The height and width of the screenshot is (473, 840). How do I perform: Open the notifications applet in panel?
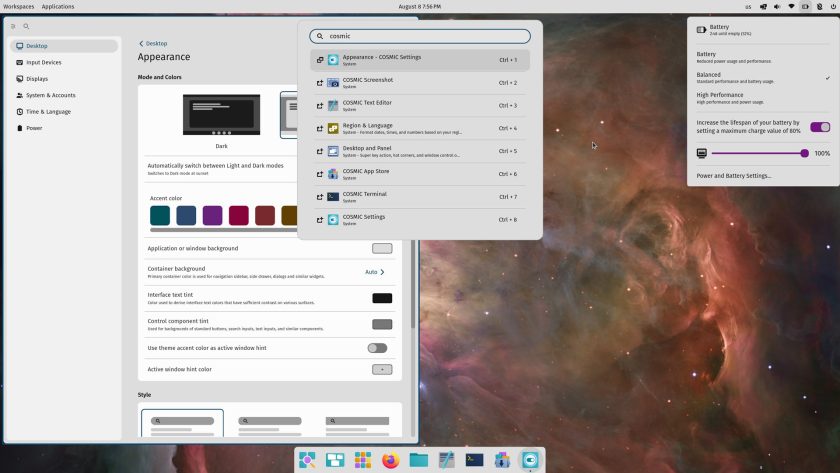tap(819, 7)
